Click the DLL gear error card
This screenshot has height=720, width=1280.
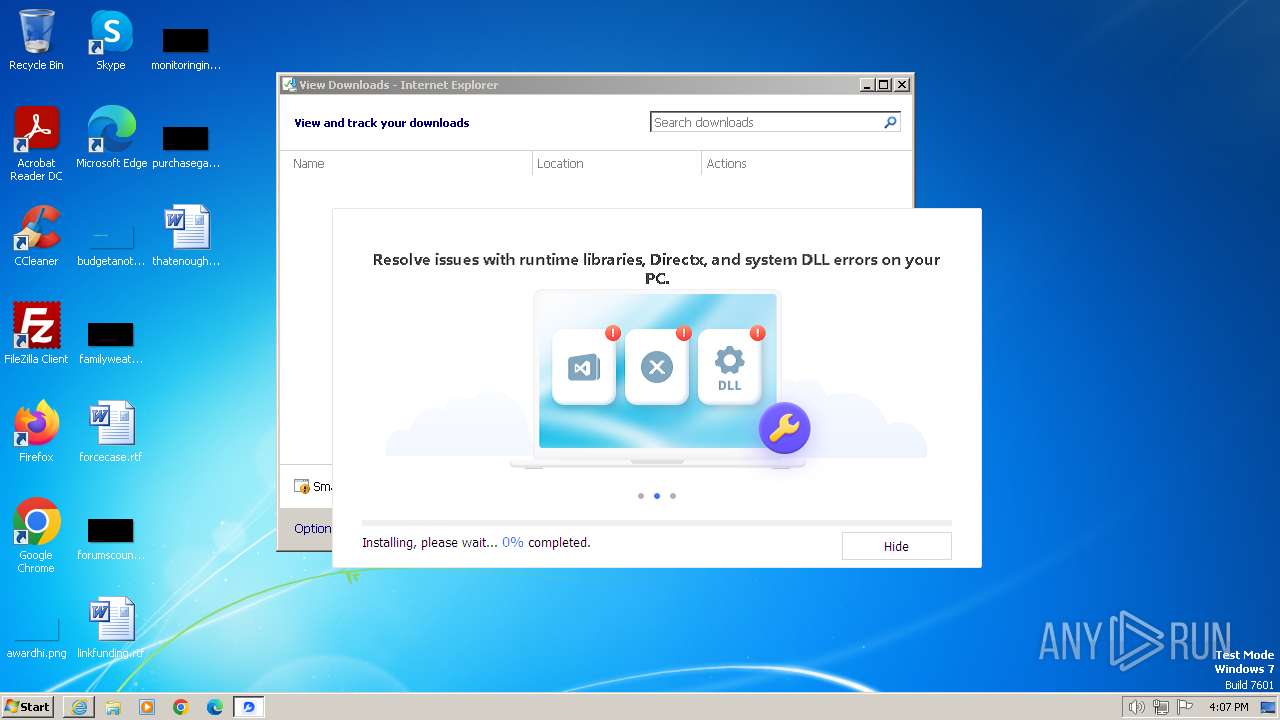[730, 367]
